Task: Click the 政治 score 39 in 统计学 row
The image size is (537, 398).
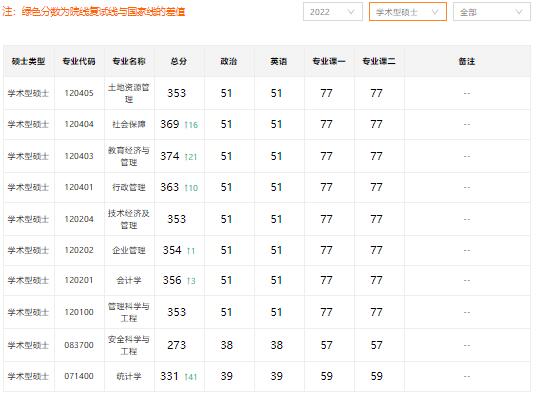Action: [227, 376]
